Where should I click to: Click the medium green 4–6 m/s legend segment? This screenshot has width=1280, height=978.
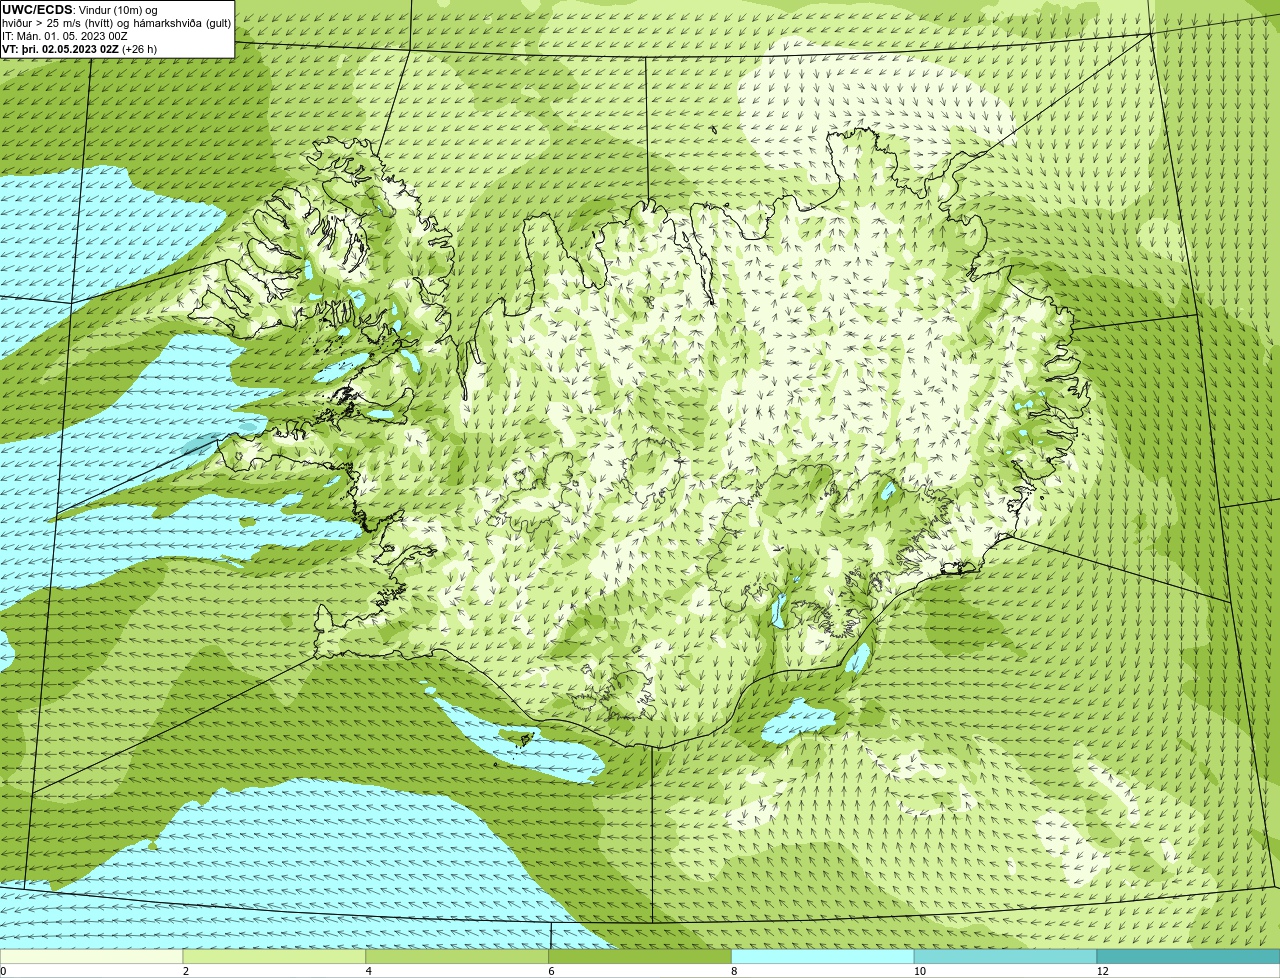click(459, 957)
